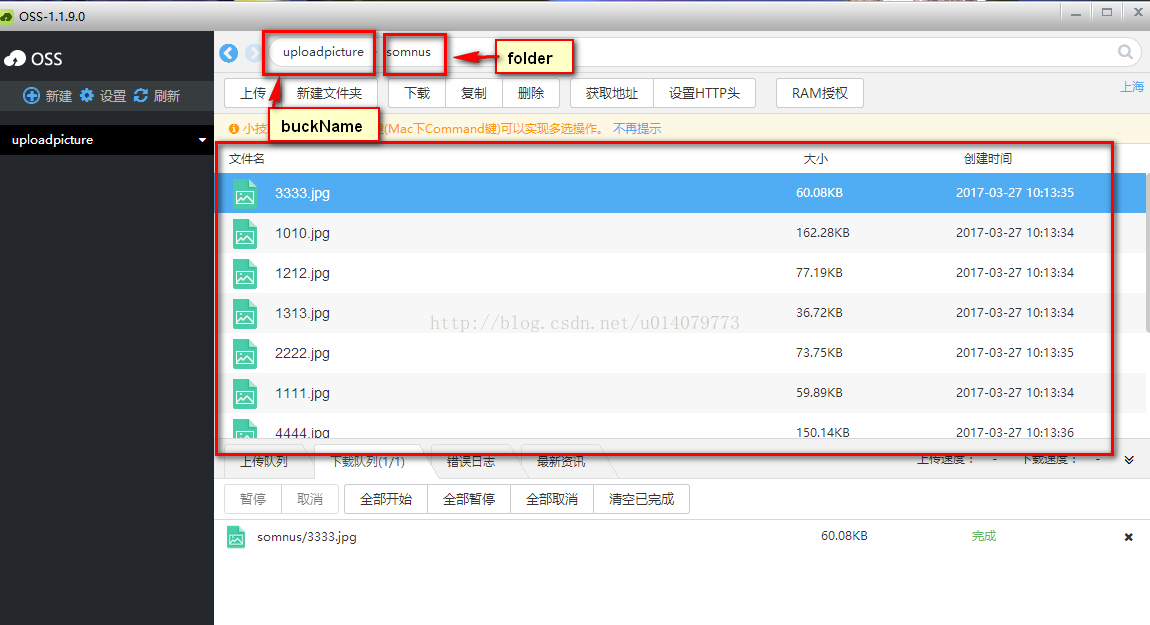The width and height of the screenshot is (1150, 625).
Task: Click the OSS-1.1.9.0 title bar app icon
Action: pos(7,16)
